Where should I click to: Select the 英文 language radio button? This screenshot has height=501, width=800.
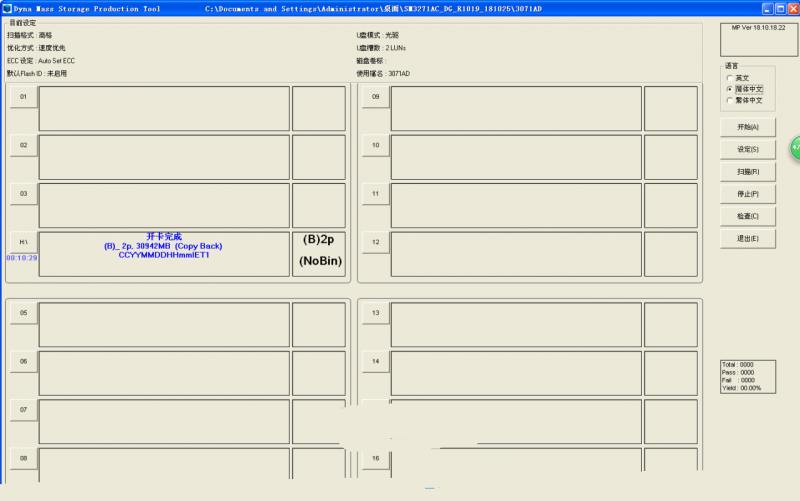(730, 78)
